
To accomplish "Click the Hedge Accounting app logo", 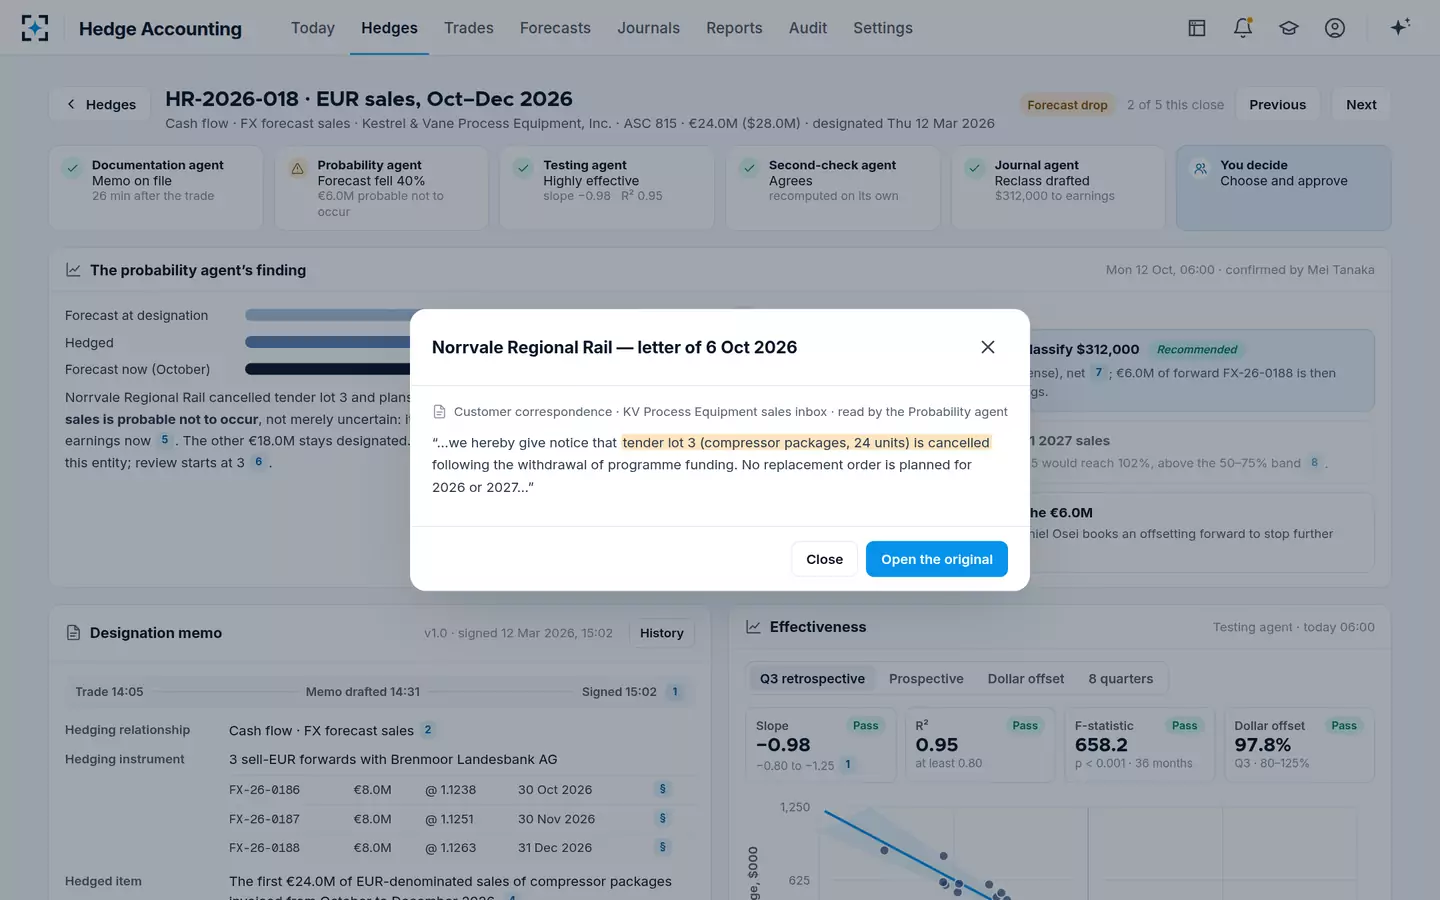I will pos(35,28).
